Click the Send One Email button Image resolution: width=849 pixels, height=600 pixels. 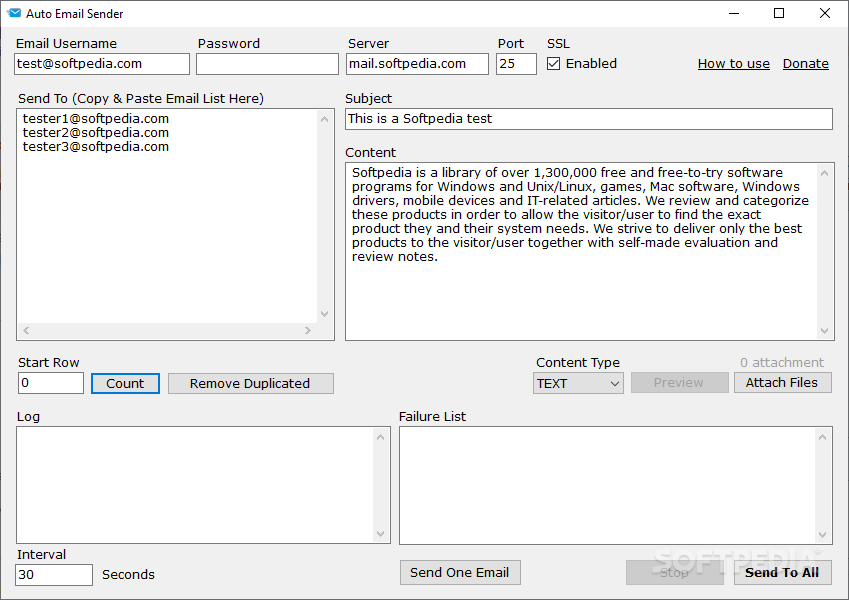tap(460, 572)
